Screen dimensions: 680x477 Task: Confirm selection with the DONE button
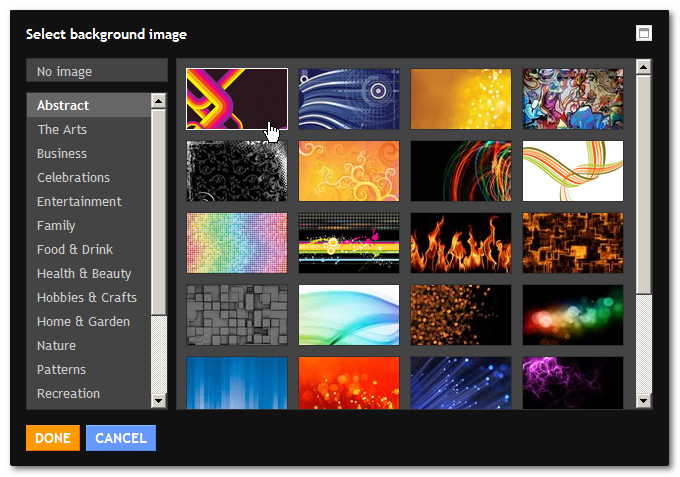pyautogui.click(x=53, y=438)
